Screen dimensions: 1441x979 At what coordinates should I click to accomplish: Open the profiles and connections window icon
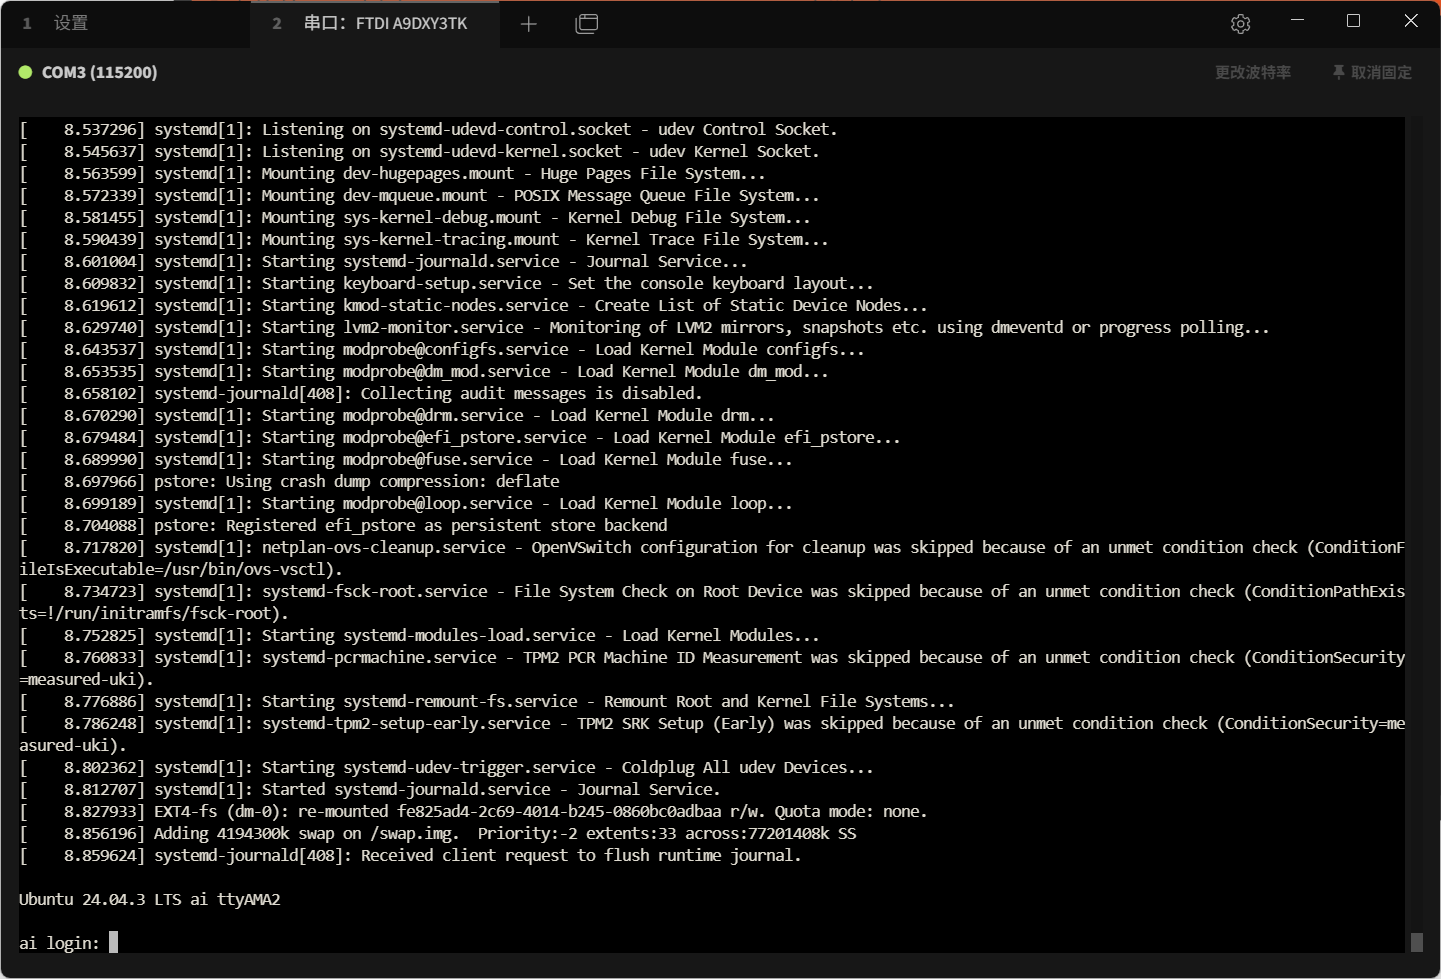pyautogui.click(x=587, y=24)
